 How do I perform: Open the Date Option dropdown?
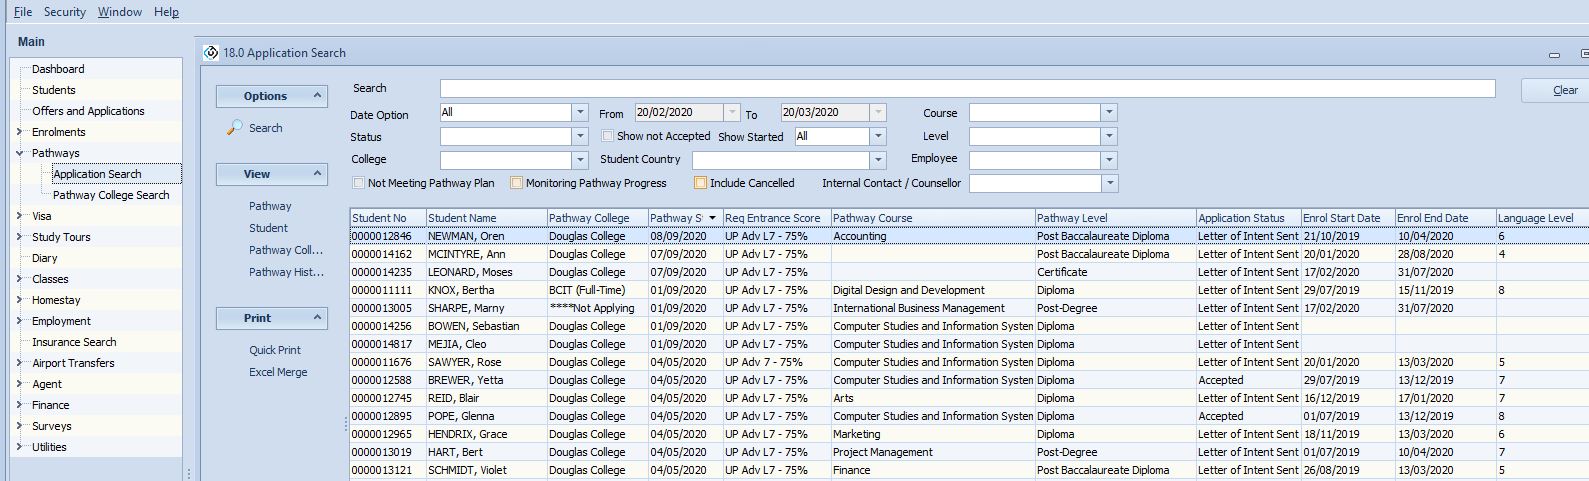(x=580, y=113)
